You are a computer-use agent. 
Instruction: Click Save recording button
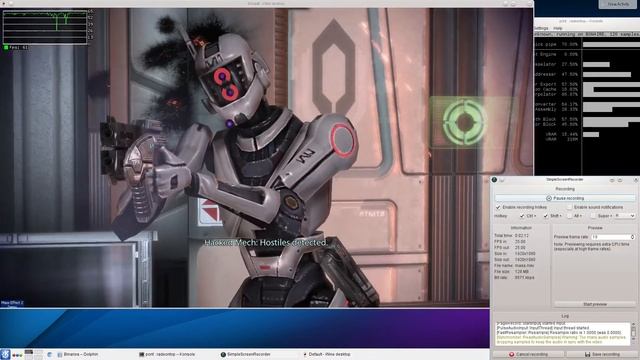[x=602, y=354]
